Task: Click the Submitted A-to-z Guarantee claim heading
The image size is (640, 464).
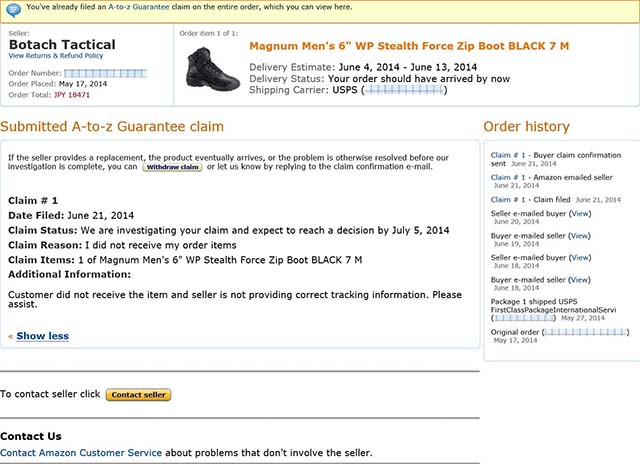Action: click(x=112, y=127)
